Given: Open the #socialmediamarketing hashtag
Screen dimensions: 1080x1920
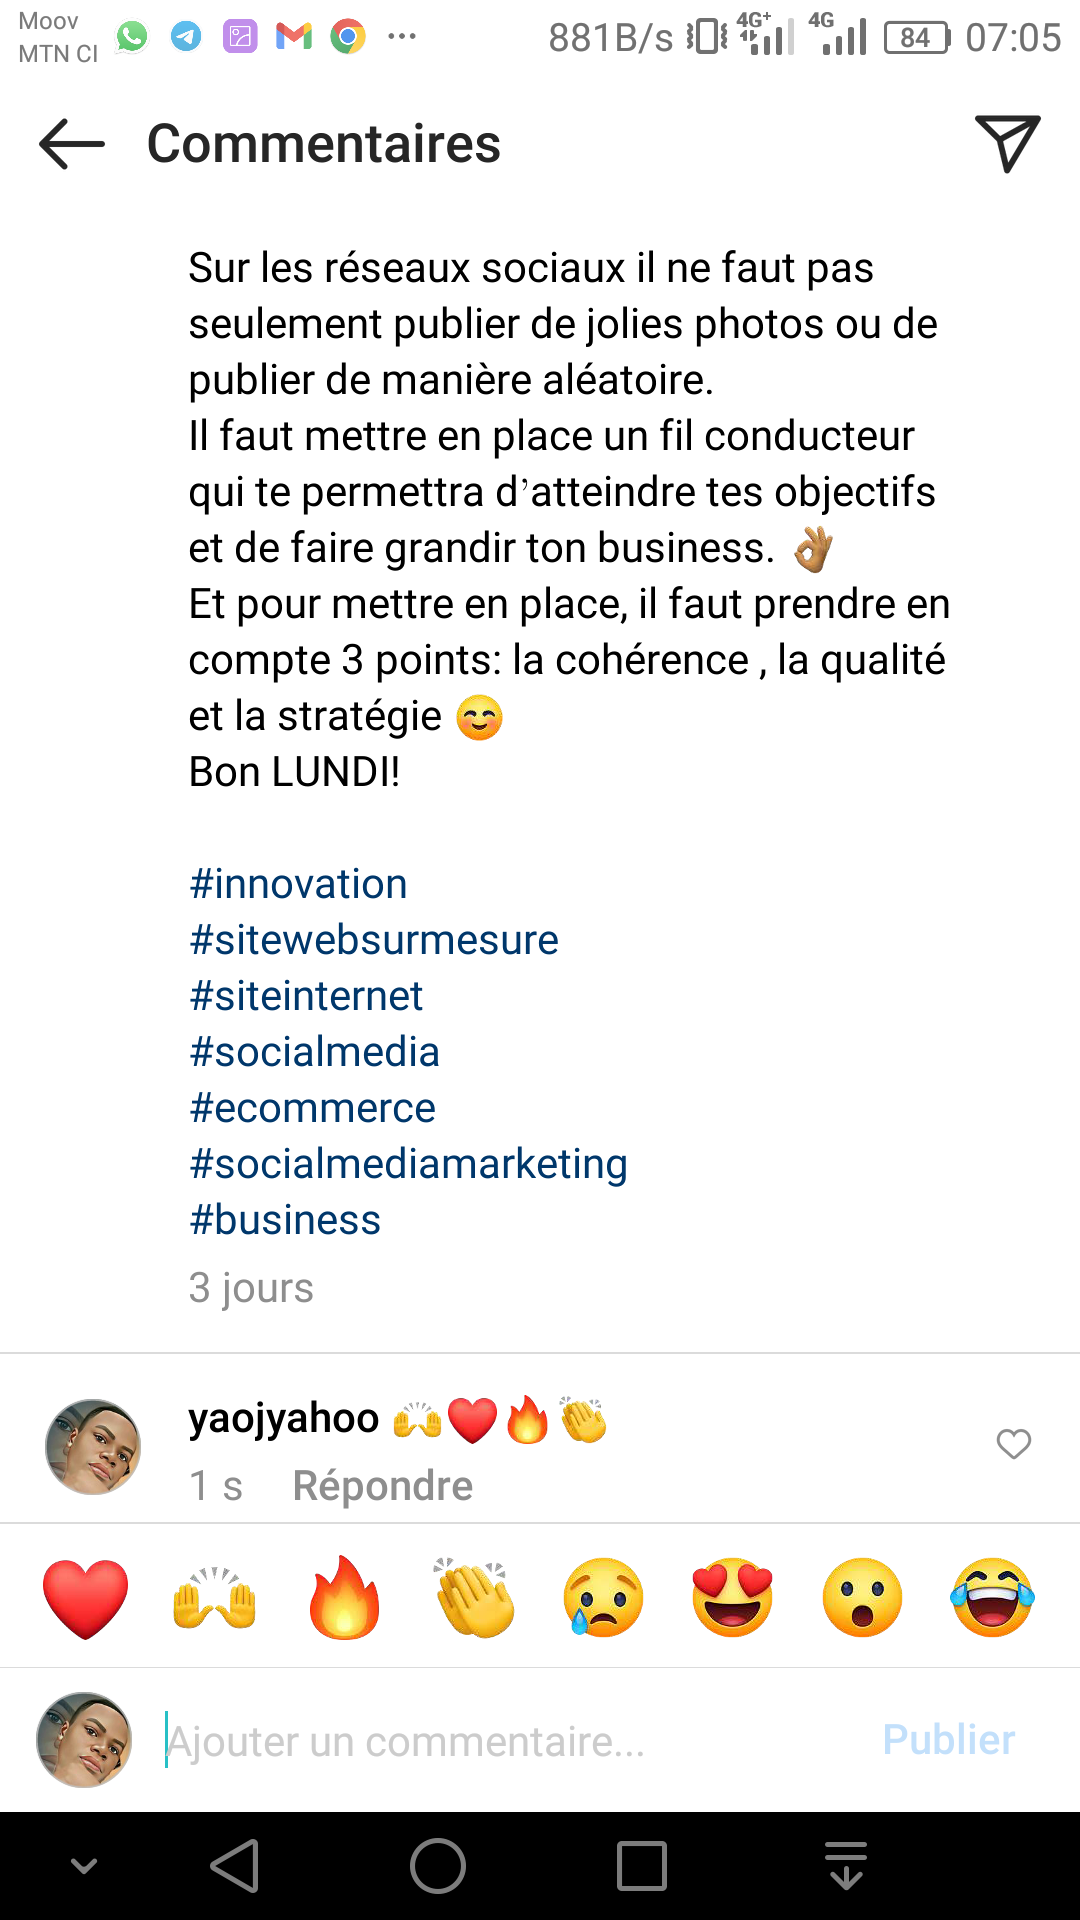Looking at the screenshot, I should [x=408, y=1164].
